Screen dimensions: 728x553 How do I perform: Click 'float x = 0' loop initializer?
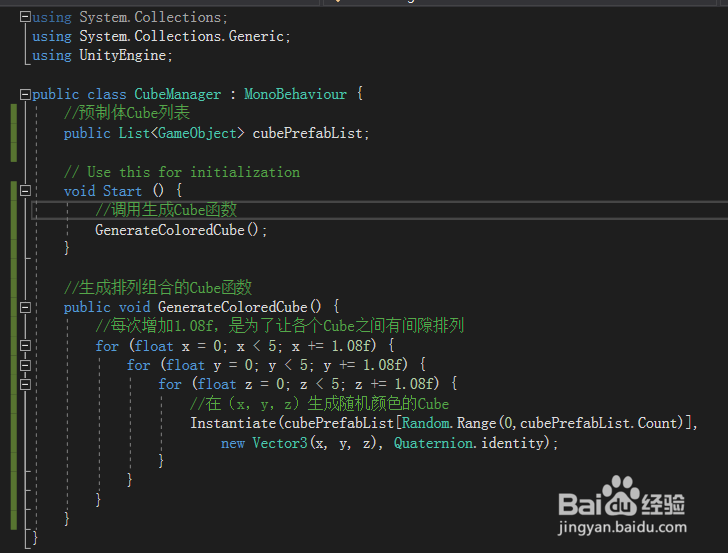coord(178,346)
